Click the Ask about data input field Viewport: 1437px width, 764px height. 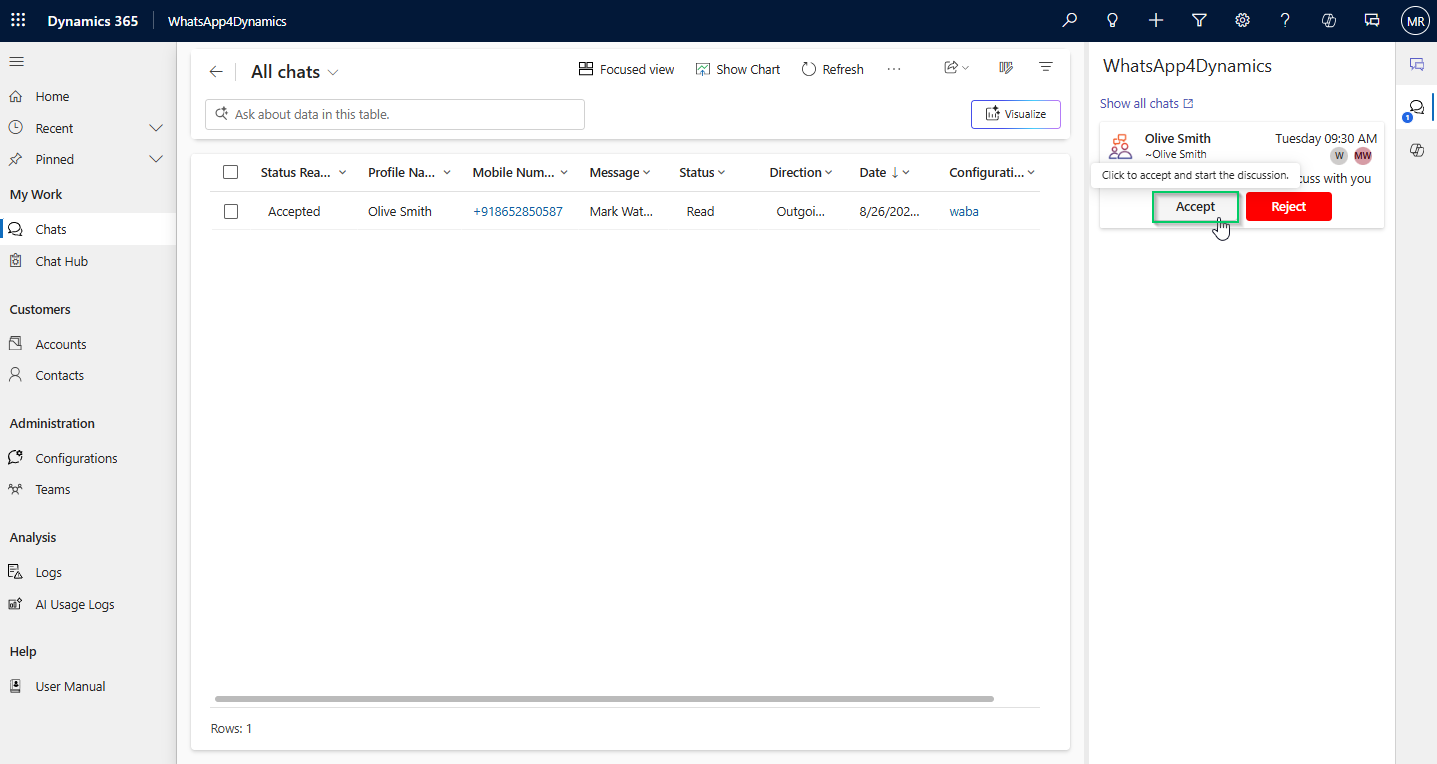click(395, 114)
